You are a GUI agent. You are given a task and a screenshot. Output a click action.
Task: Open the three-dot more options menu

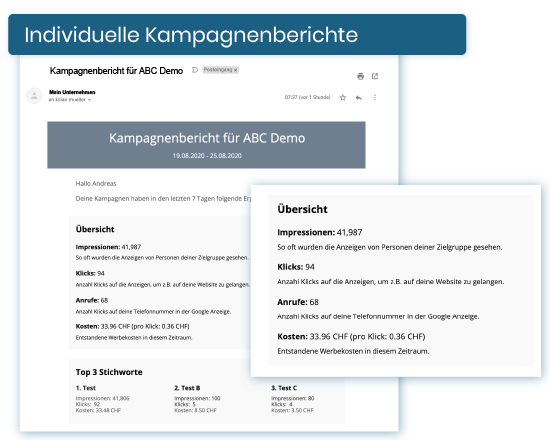(375, 98)
